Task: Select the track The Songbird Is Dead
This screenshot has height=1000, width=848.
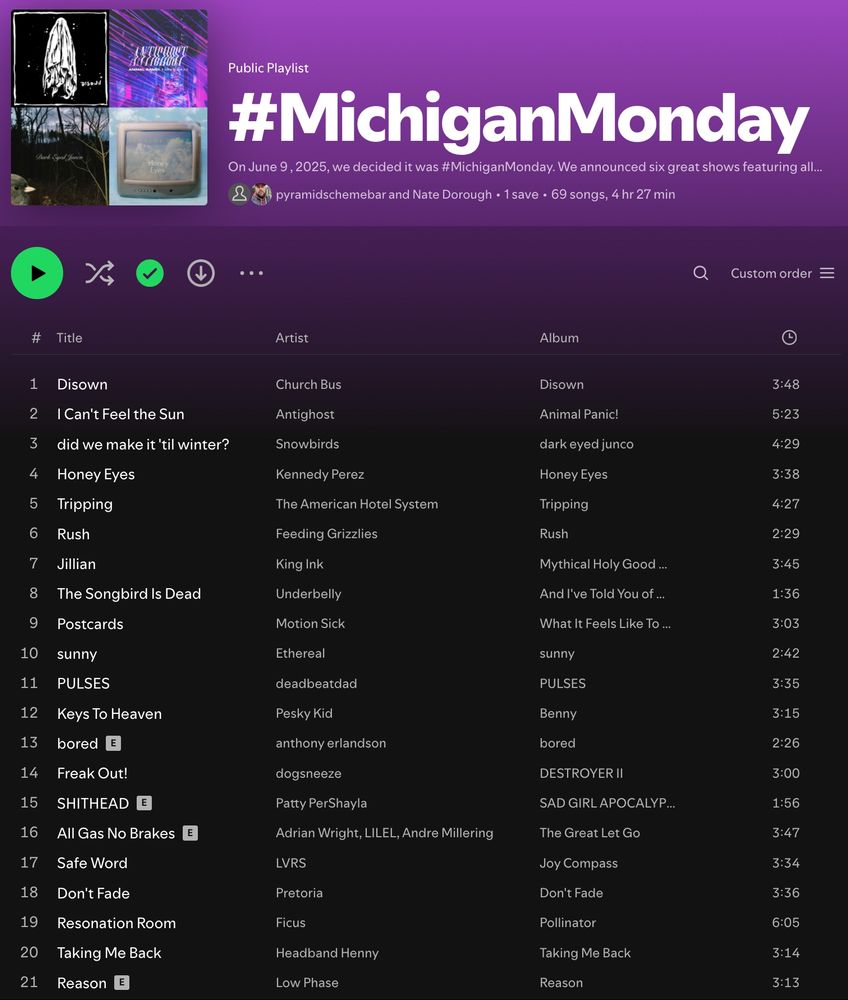Action: [x=129, y=594]
